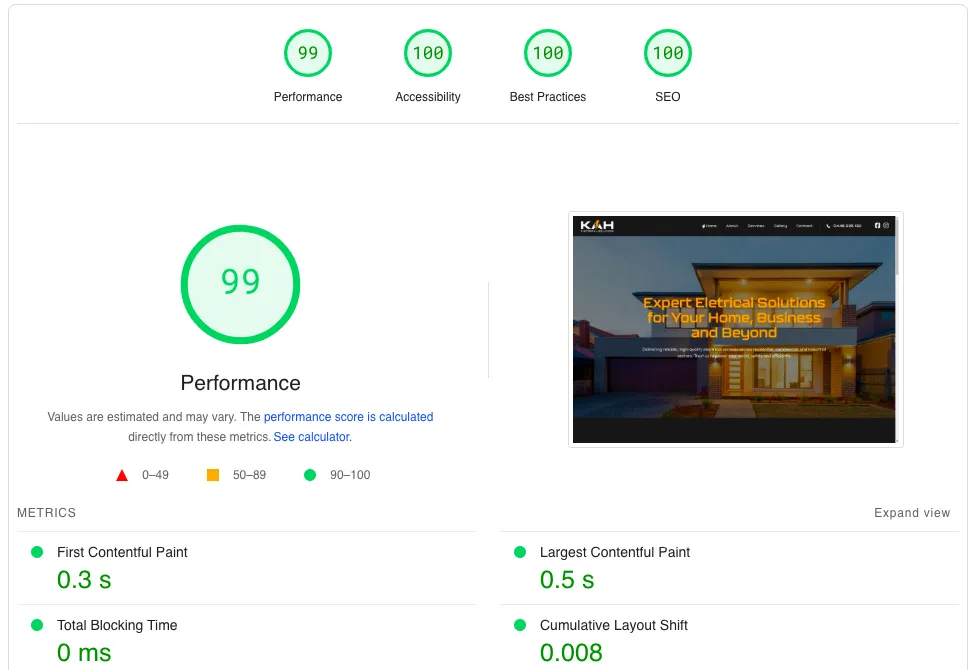Click green dot beside First Contentful Paint

coord(37,552)
